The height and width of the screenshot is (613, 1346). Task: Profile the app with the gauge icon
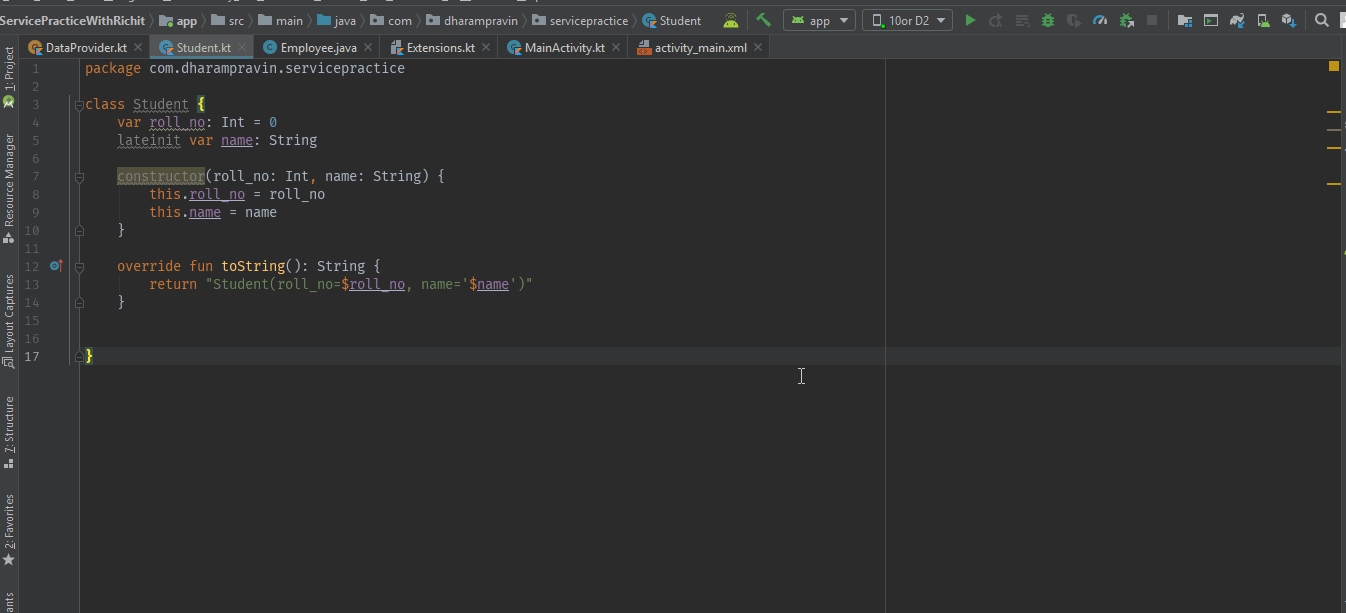pos(1100,19)
